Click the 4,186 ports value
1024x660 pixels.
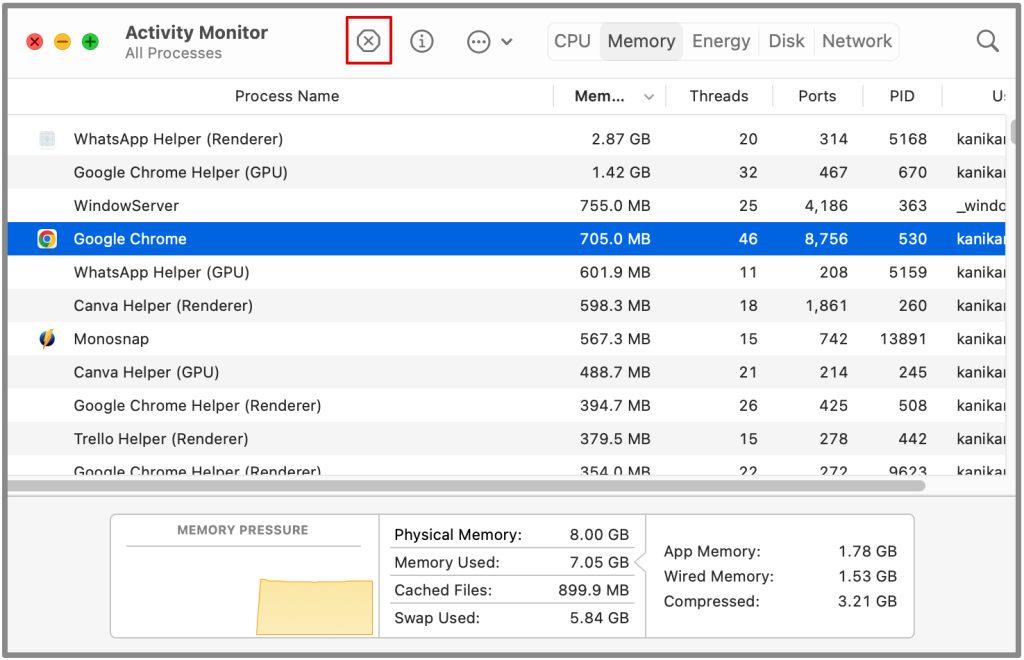[x=826, y=206]
